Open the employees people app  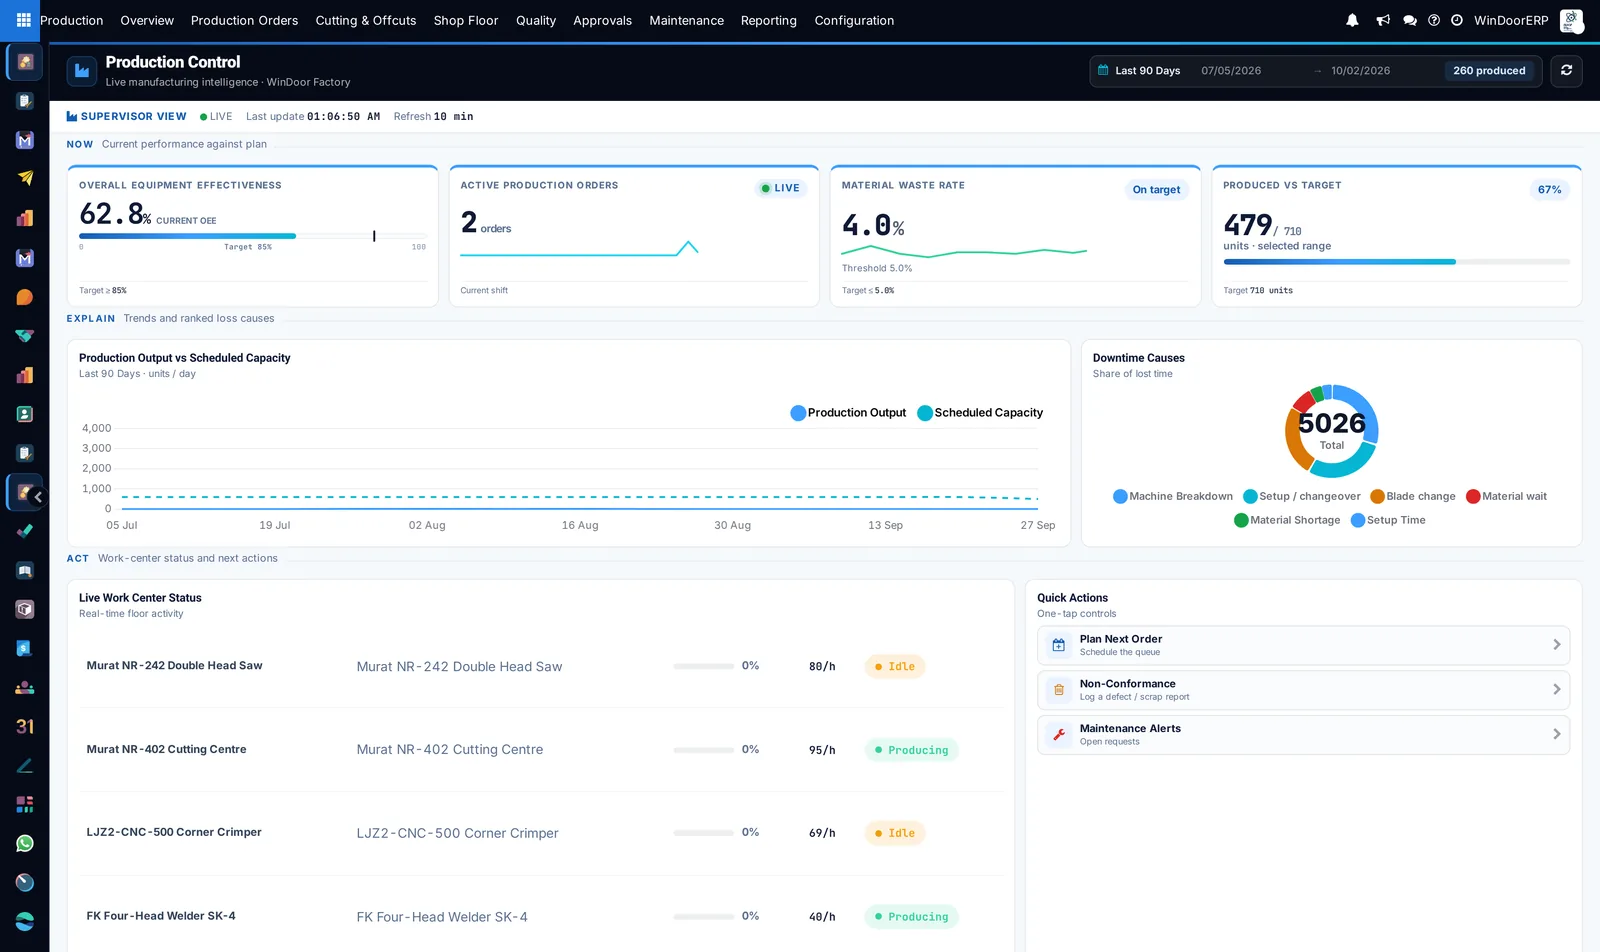point(25,687)
